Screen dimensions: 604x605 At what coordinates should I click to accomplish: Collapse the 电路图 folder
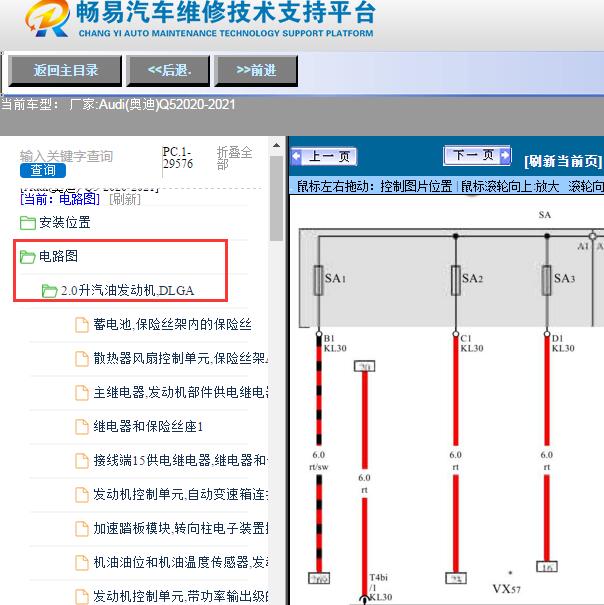click(58, 256)
